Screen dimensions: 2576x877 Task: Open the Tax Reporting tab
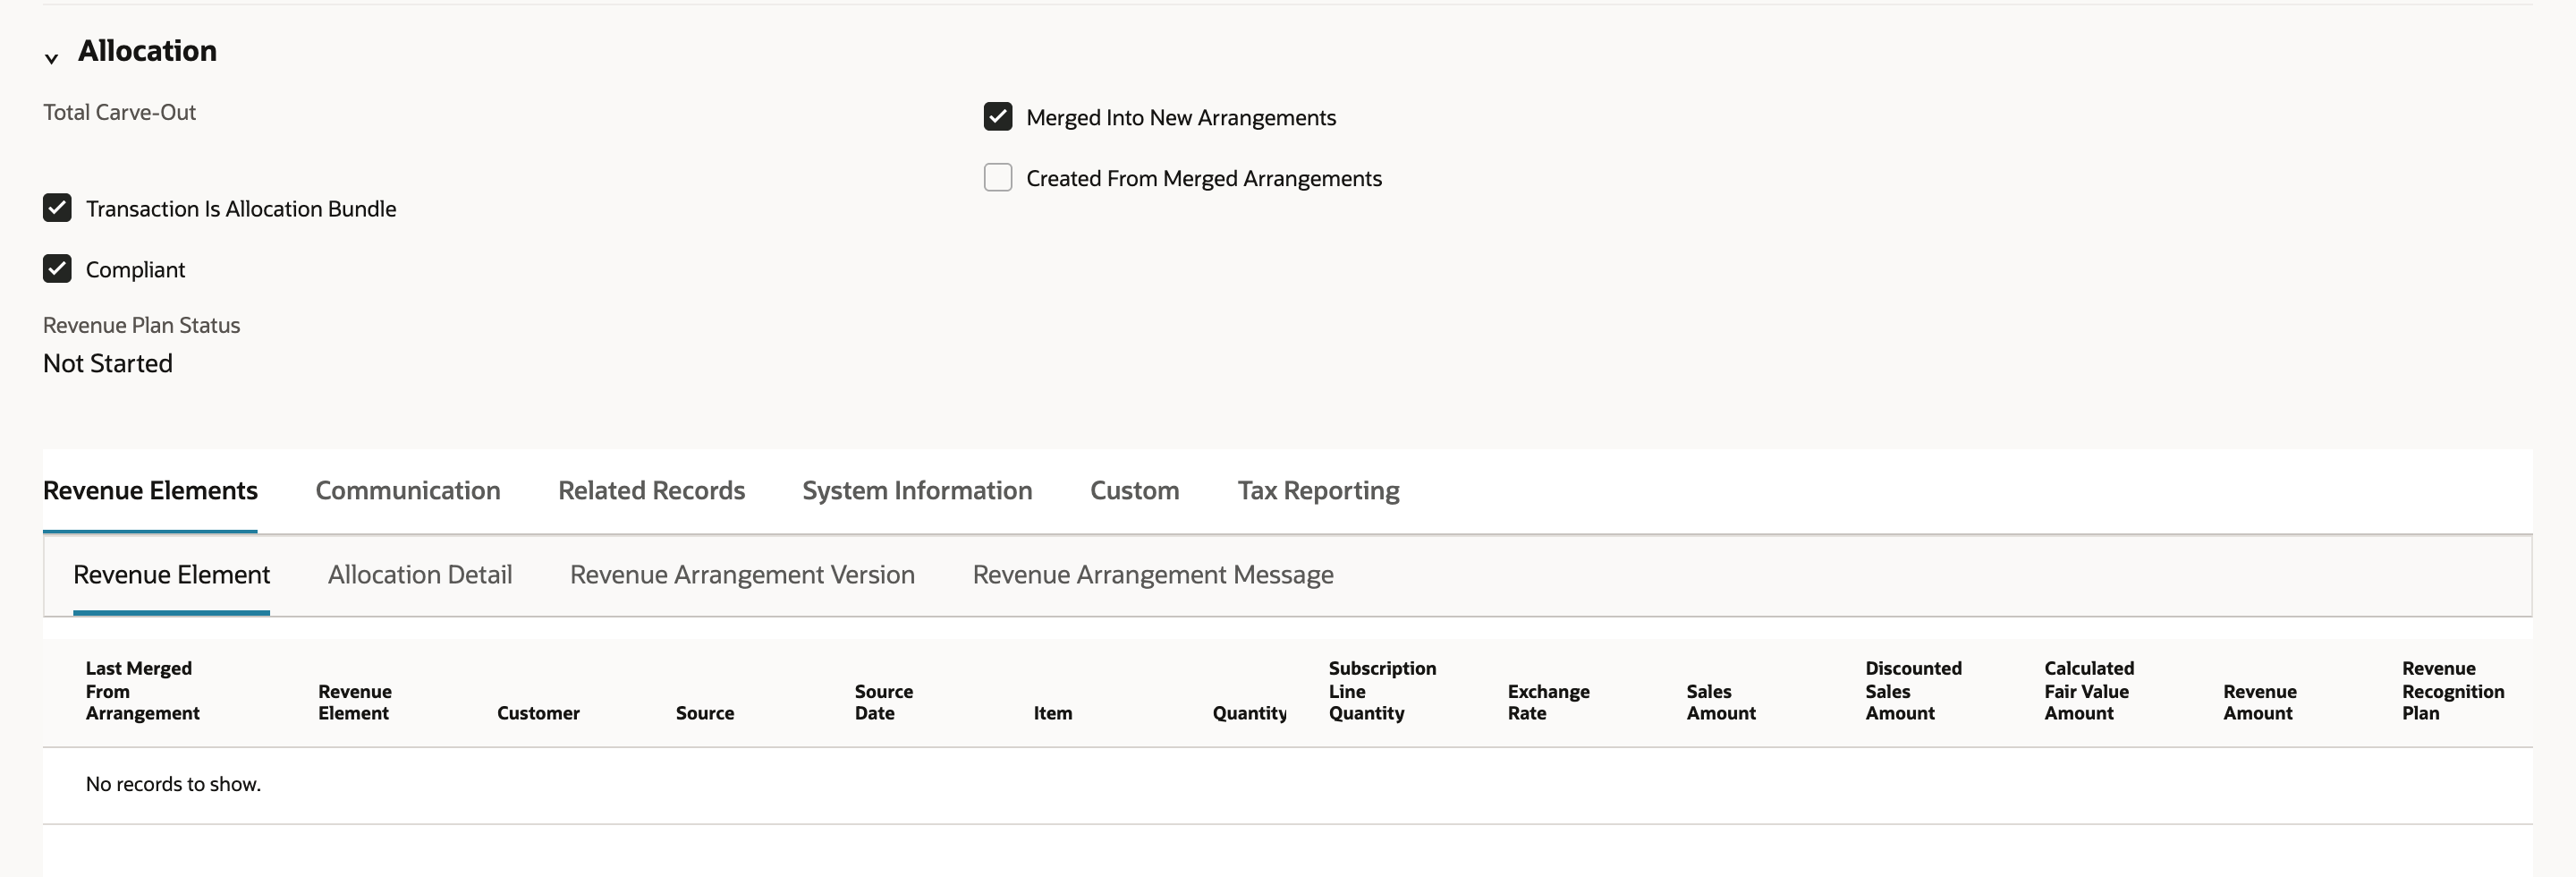click(1318, 490)
